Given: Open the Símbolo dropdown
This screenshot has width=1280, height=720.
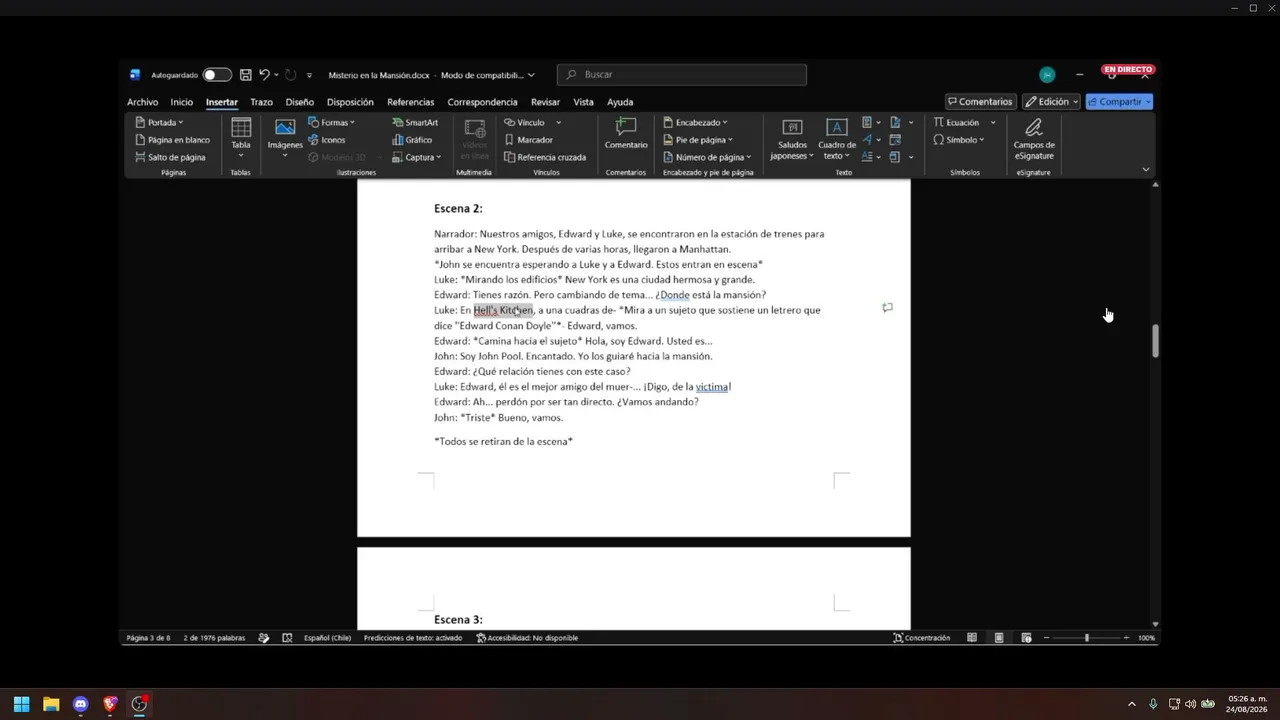Looking at the screenshot, I should [959, 140].
